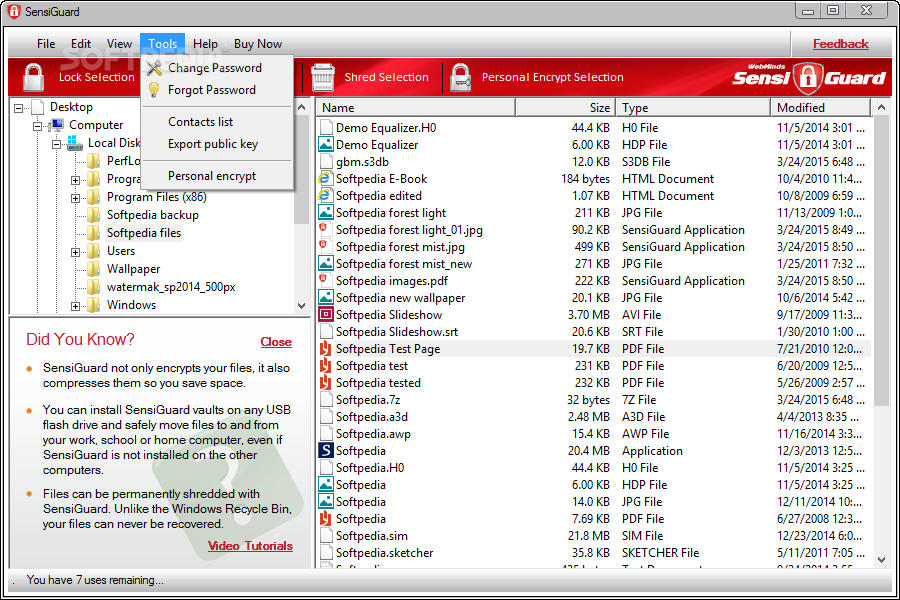Click file list scrollbar up arrow
The height and width of the screenshot is (600, 900).
pos(882,107)
